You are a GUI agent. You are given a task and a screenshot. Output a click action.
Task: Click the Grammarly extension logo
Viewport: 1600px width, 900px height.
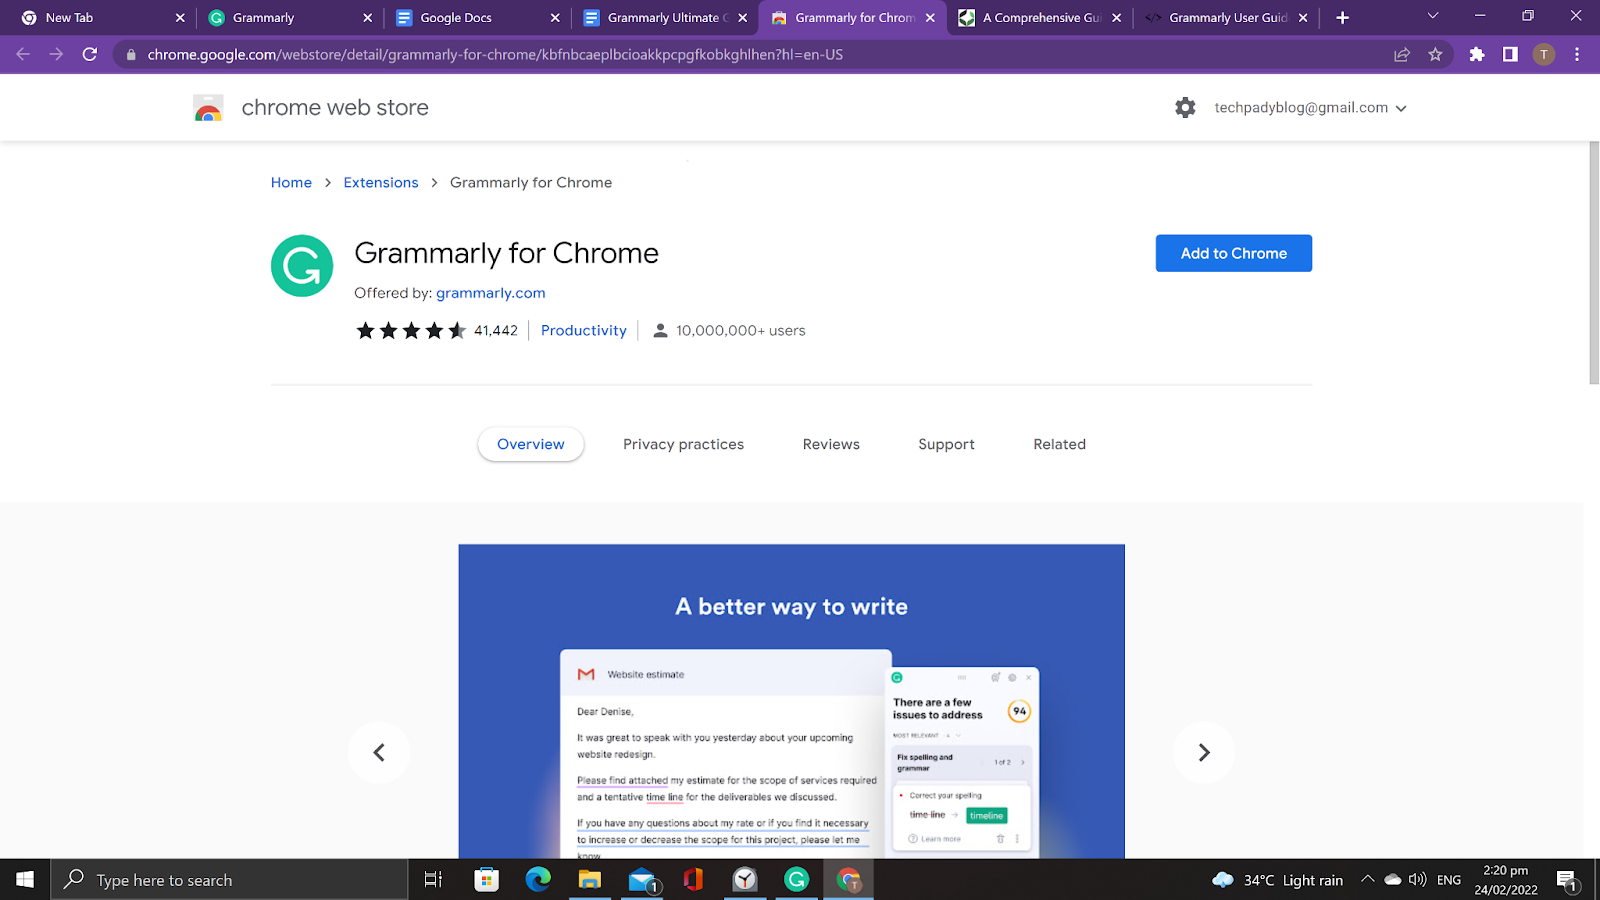(x=302, y=266)
